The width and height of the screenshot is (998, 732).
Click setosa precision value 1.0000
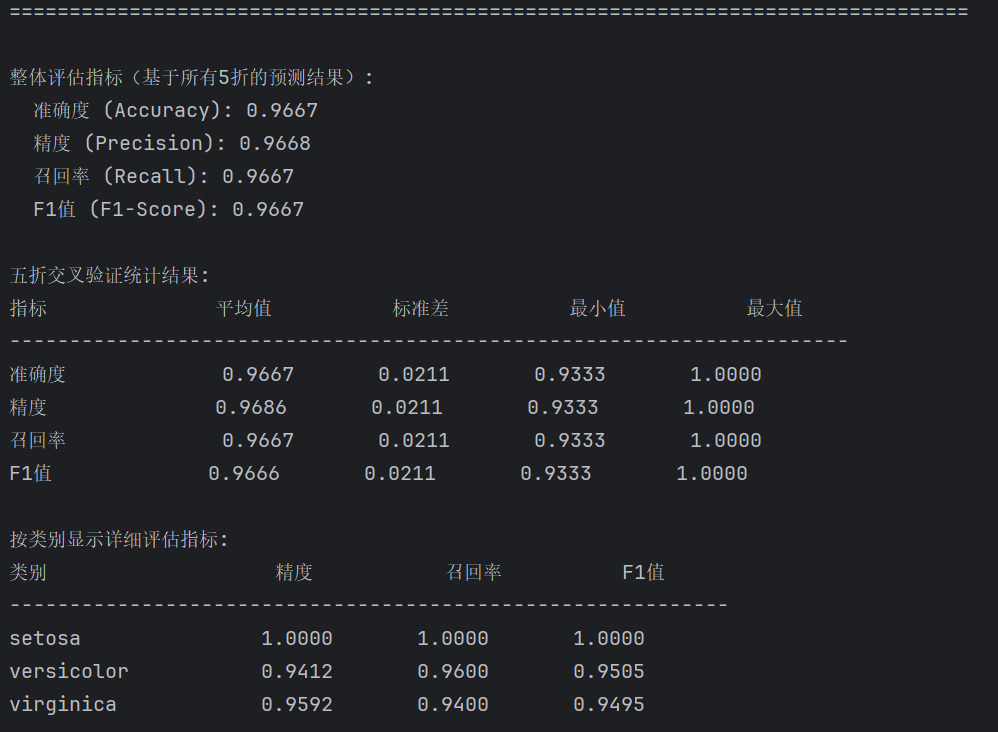point(297,639)
